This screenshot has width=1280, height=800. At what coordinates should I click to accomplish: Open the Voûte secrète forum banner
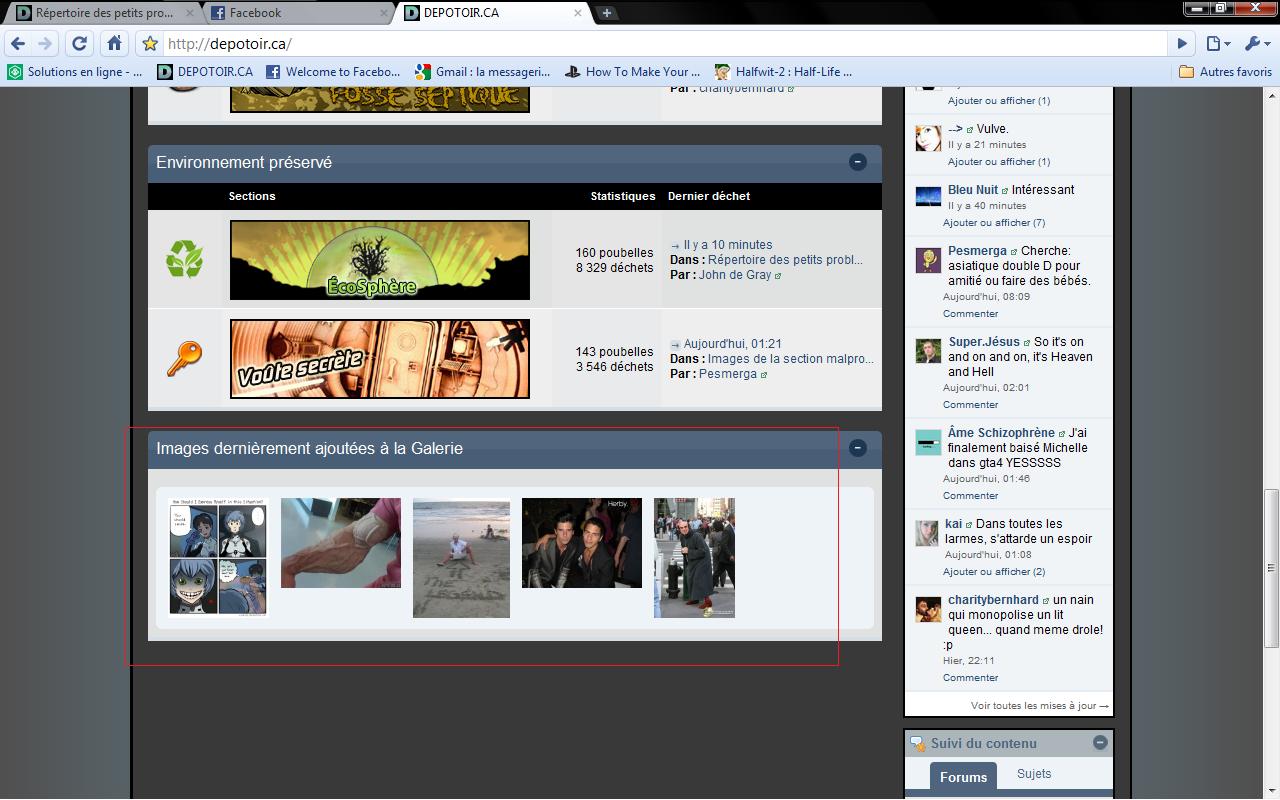(x=380, y=359)
